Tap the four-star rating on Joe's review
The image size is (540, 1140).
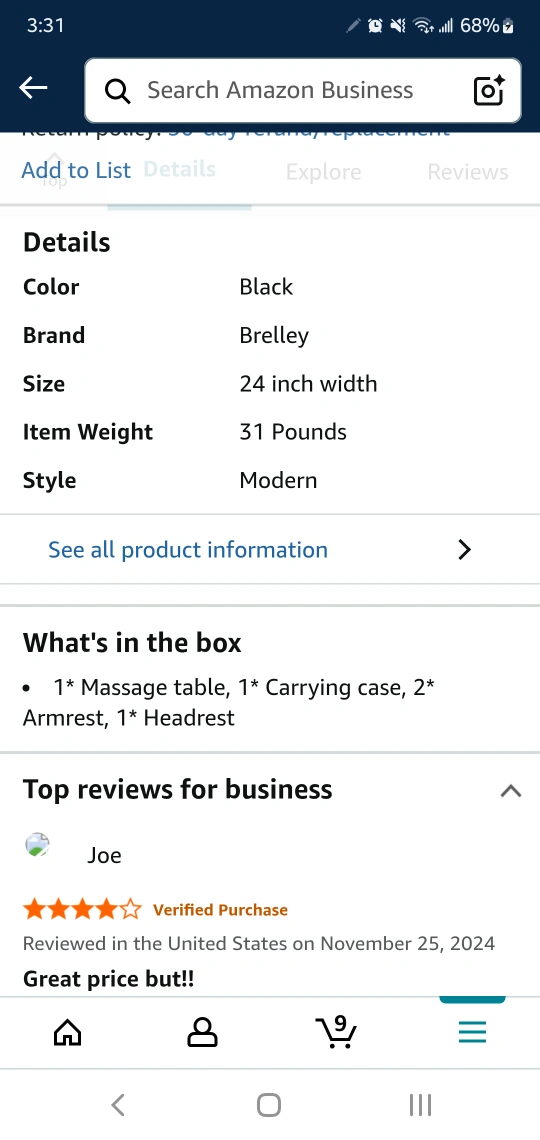(82, 909)
